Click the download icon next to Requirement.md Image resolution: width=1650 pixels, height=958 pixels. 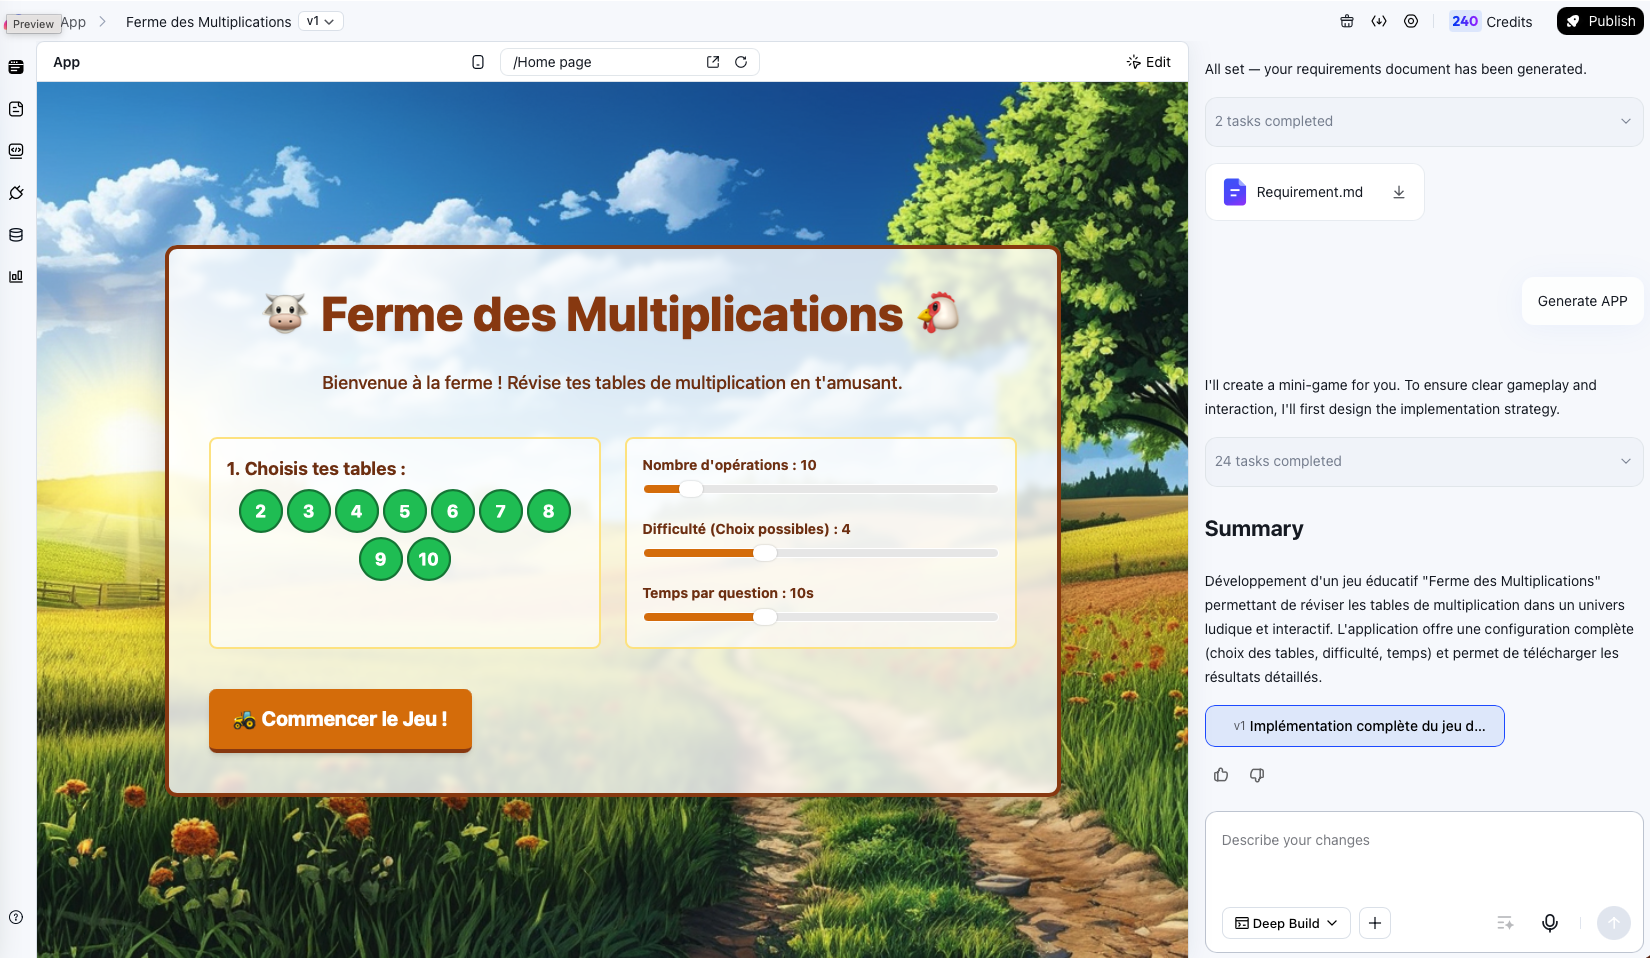1398,192
